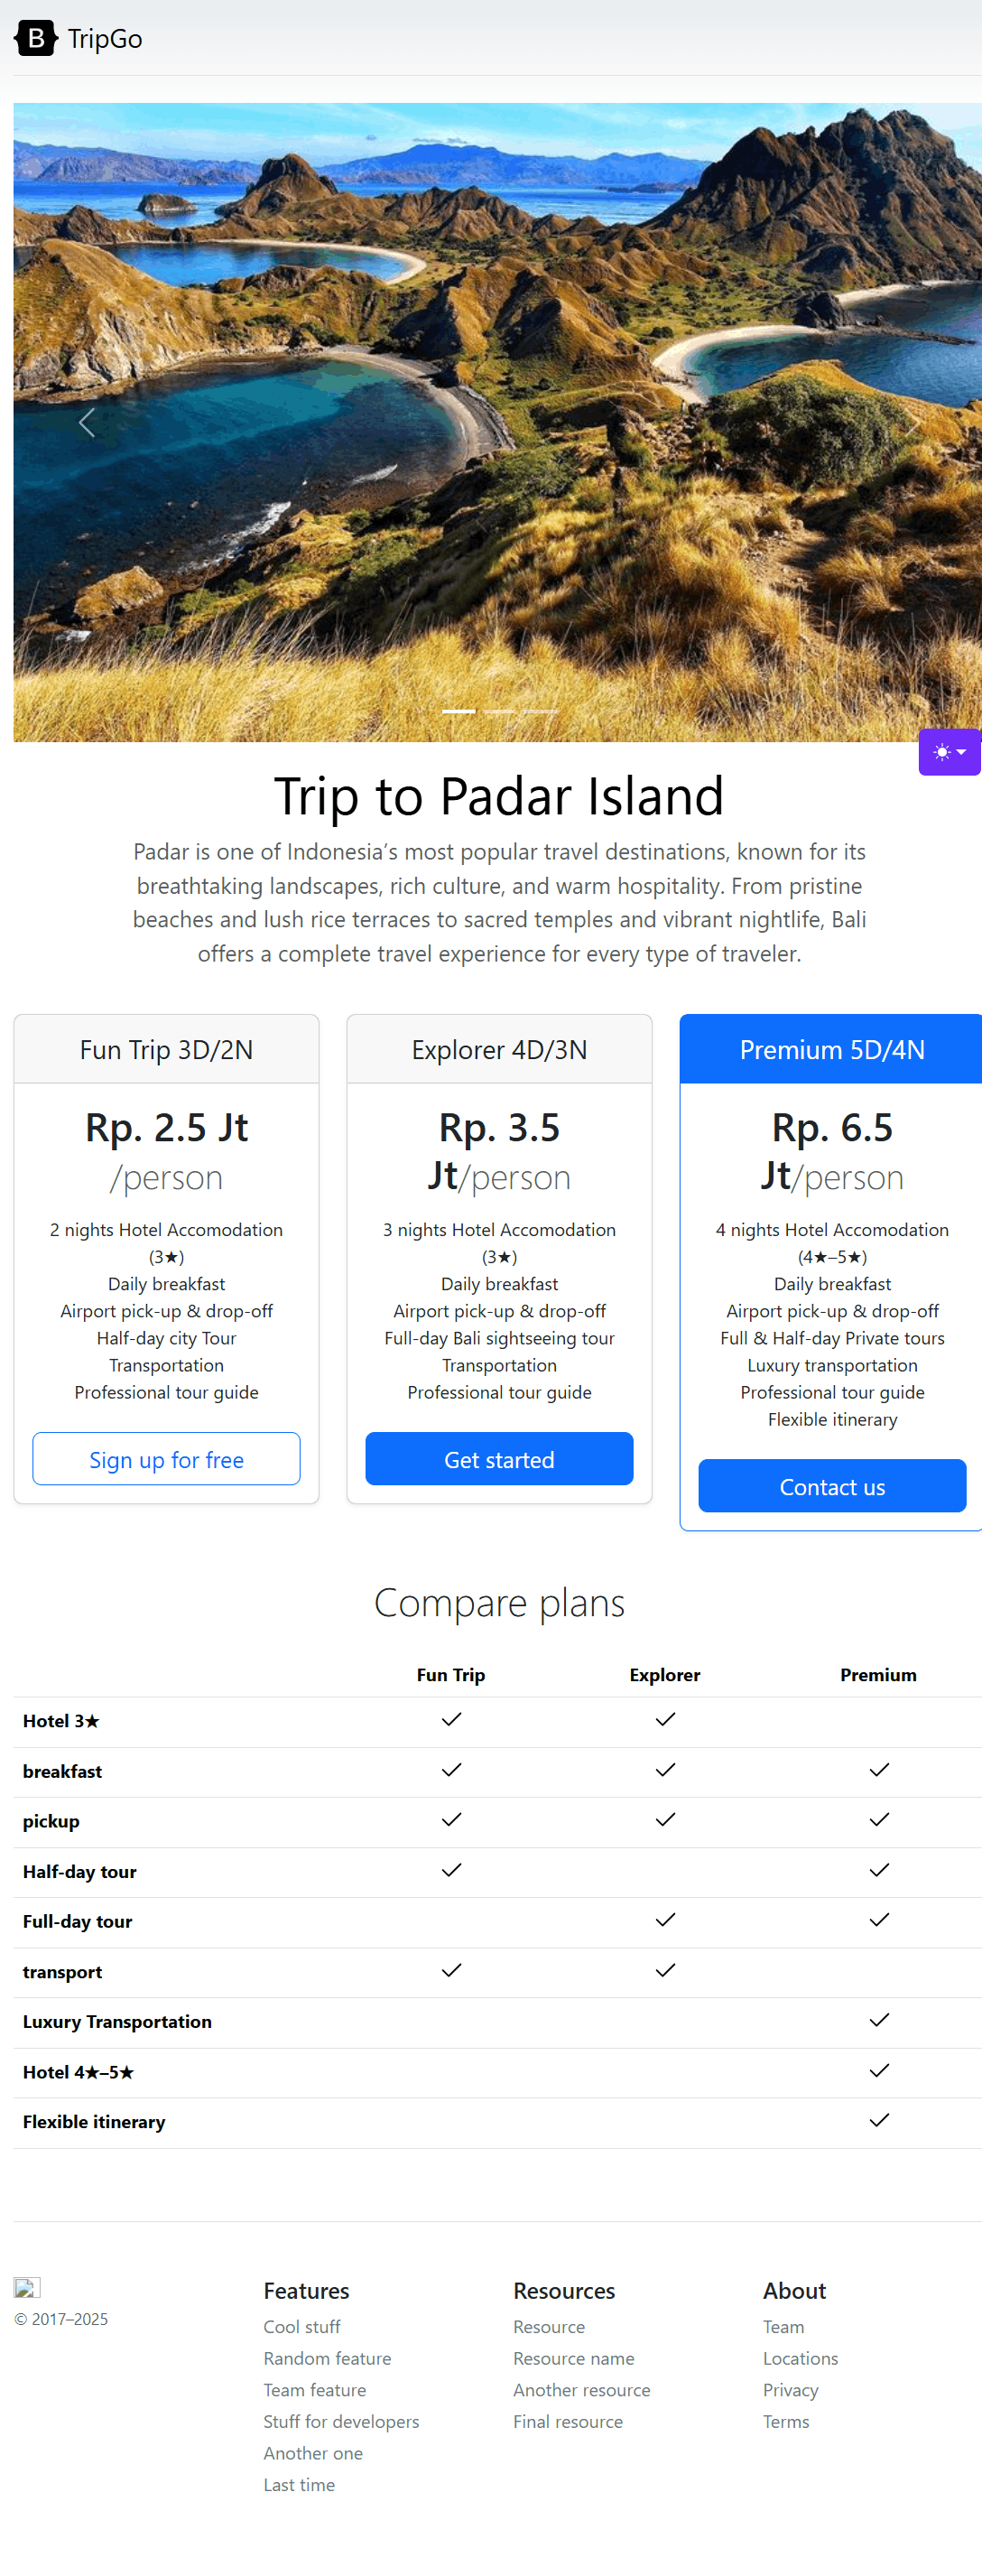Click the Team link under About
This screenshot has width=982, height=2576.
pos(783,2327)
